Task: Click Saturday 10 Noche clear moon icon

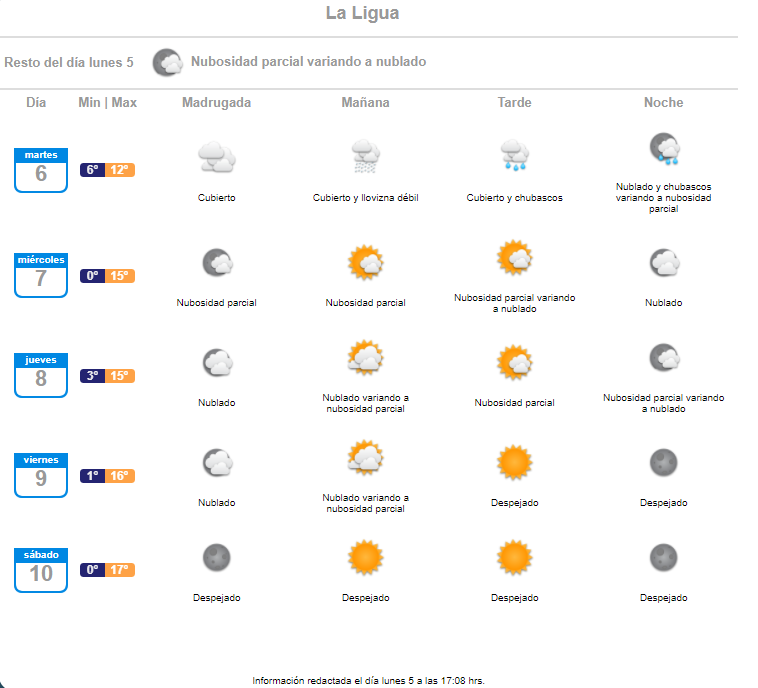Action: click(664, 557)
